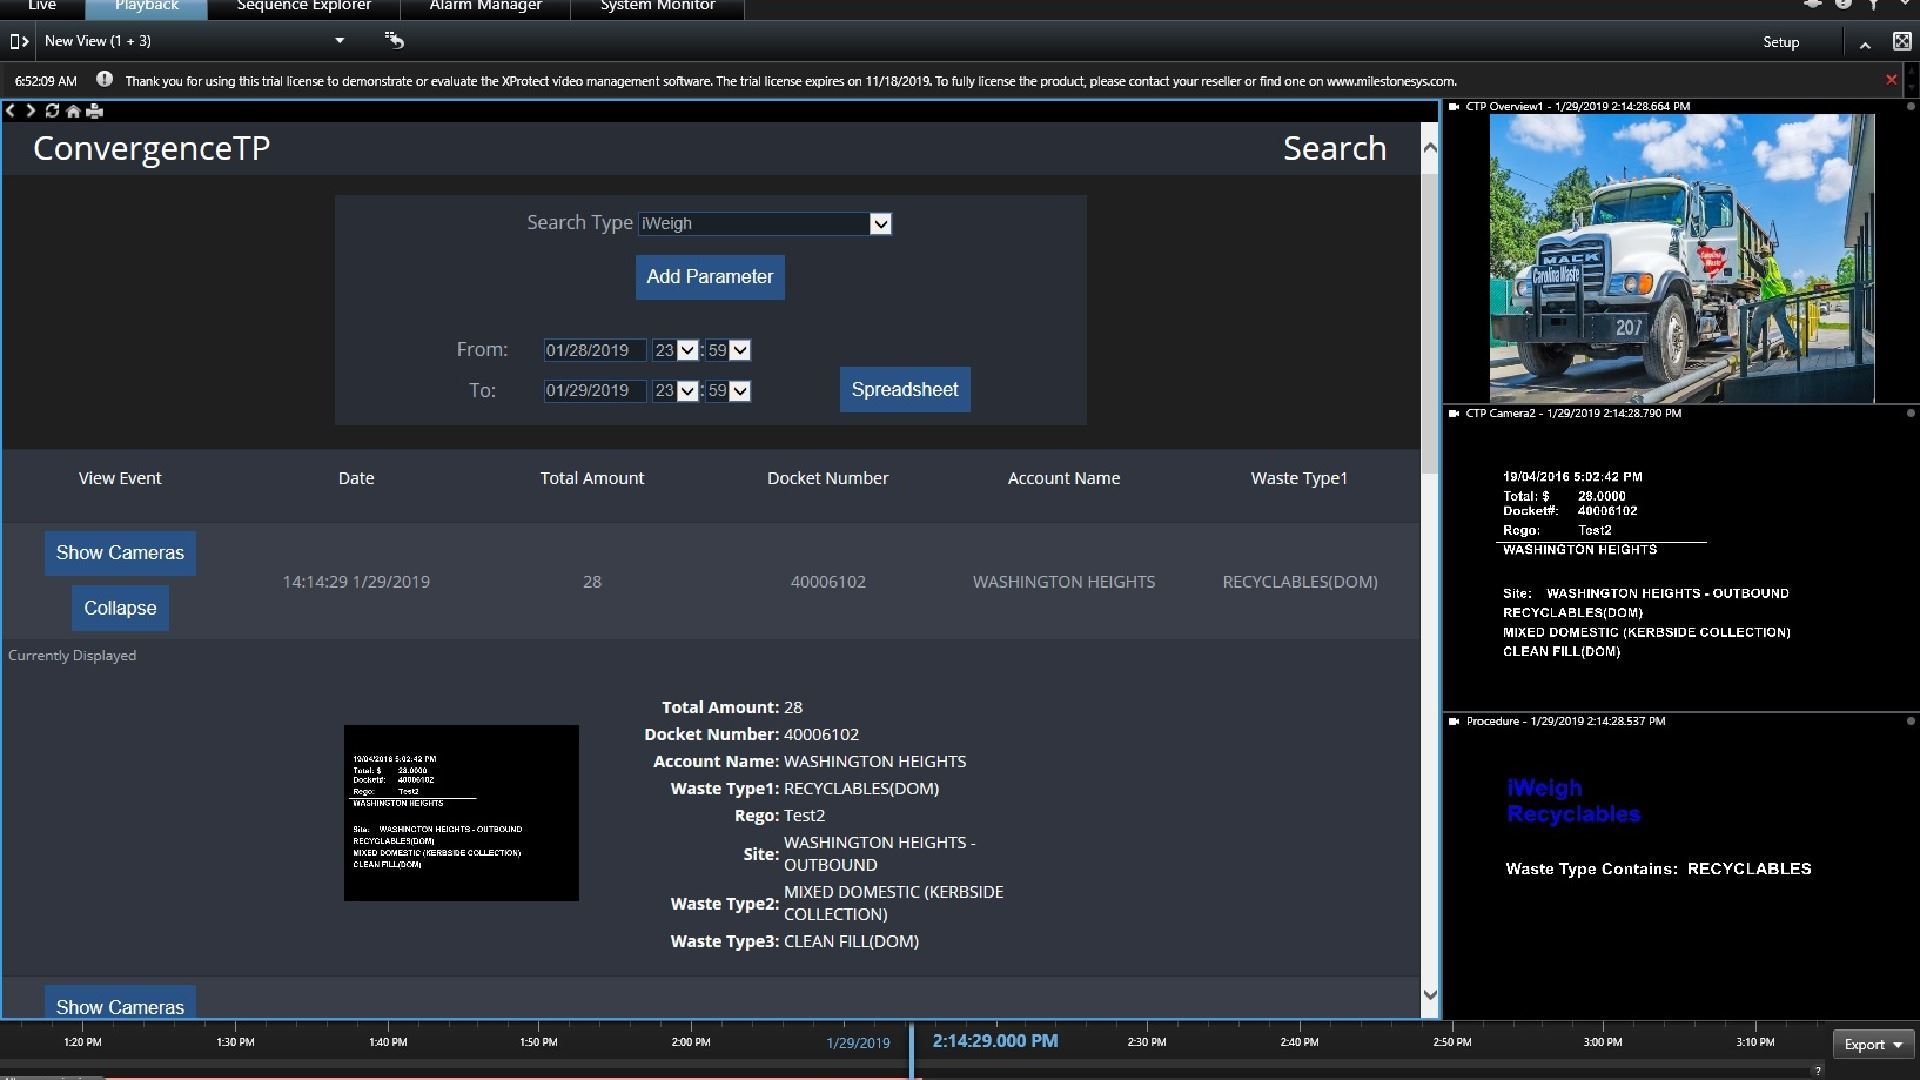Click the camera icon beside Procedure
Image resolution: width=1920 pixels, height=1080 pixels.
click(1454, 721)
